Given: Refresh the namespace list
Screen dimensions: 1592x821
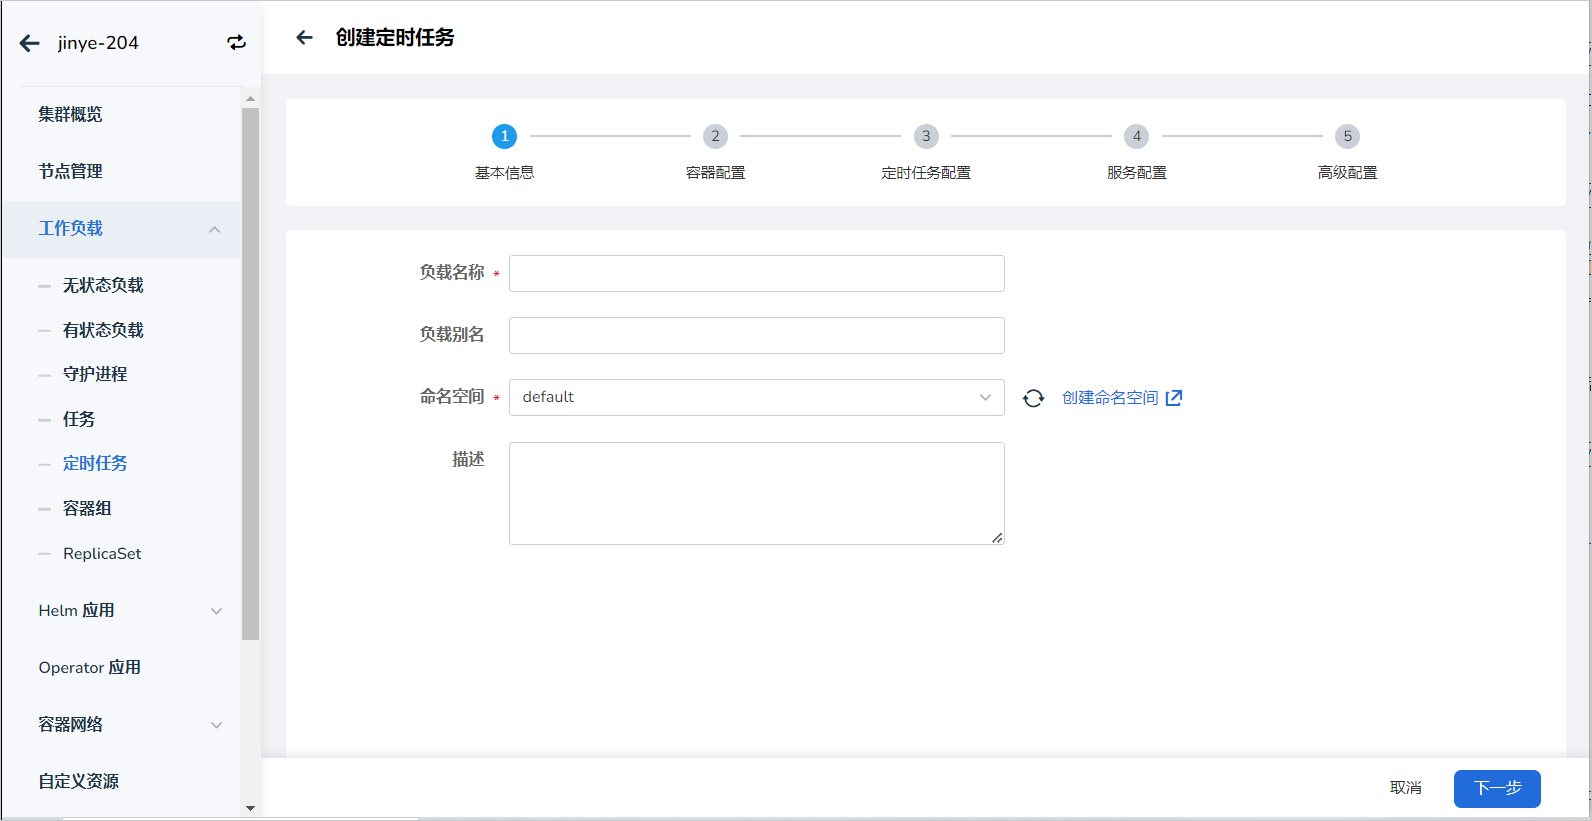Looking at the screenshot, I should [1033, 398].
